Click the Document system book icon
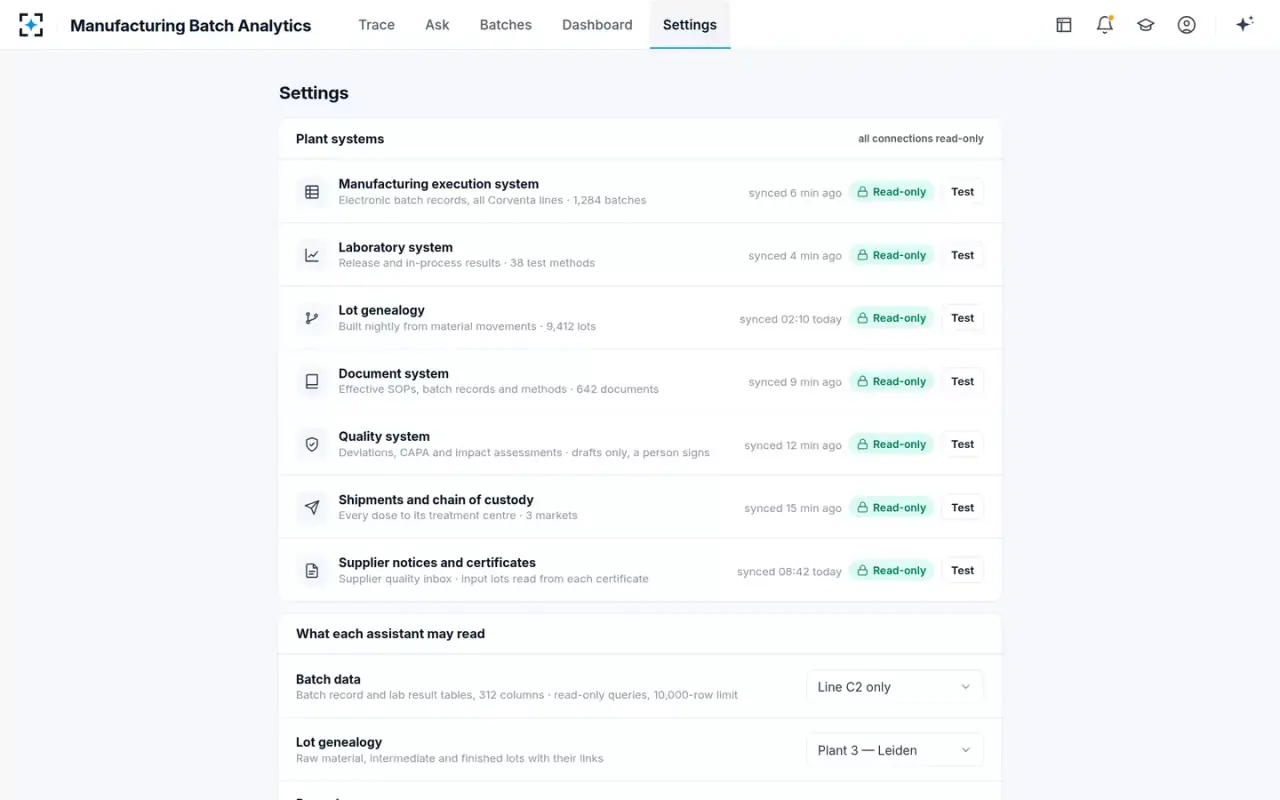 (x=312, y=381)
